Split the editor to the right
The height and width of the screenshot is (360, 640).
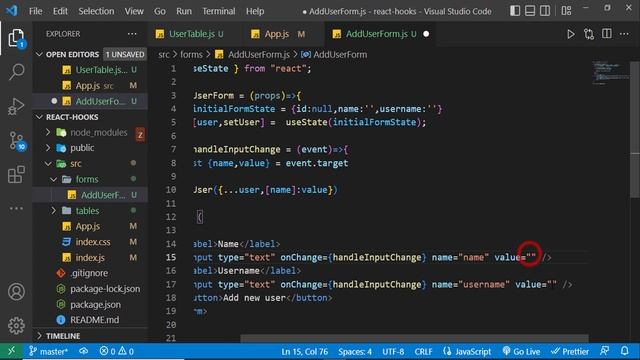coord(607,34)
